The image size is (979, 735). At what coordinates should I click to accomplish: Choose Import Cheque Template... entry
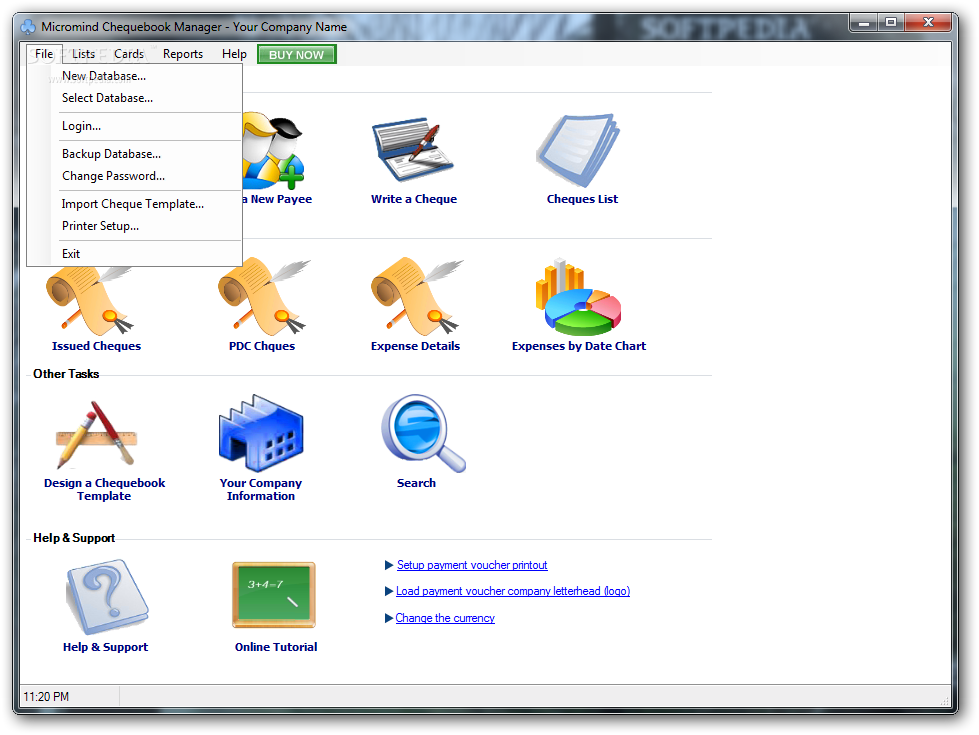(x=134, y=204)
